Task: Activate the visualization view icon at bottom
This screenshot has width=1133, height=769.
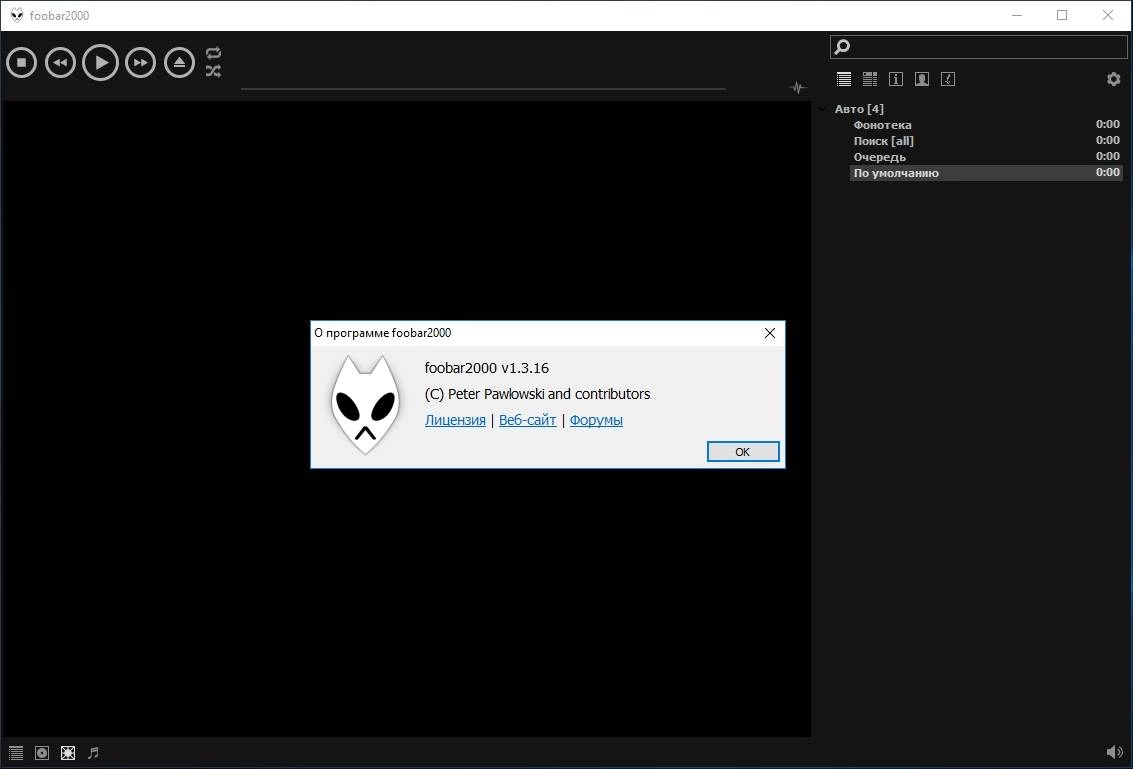Action: [68, 753]
